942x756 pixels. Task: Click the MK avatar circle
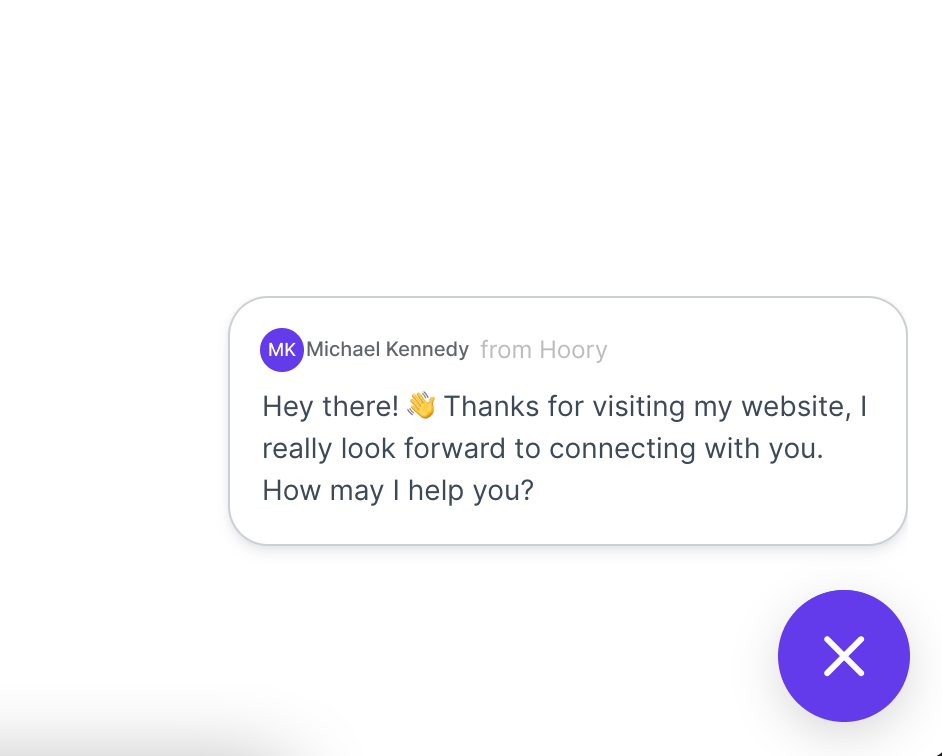(282, 350)
